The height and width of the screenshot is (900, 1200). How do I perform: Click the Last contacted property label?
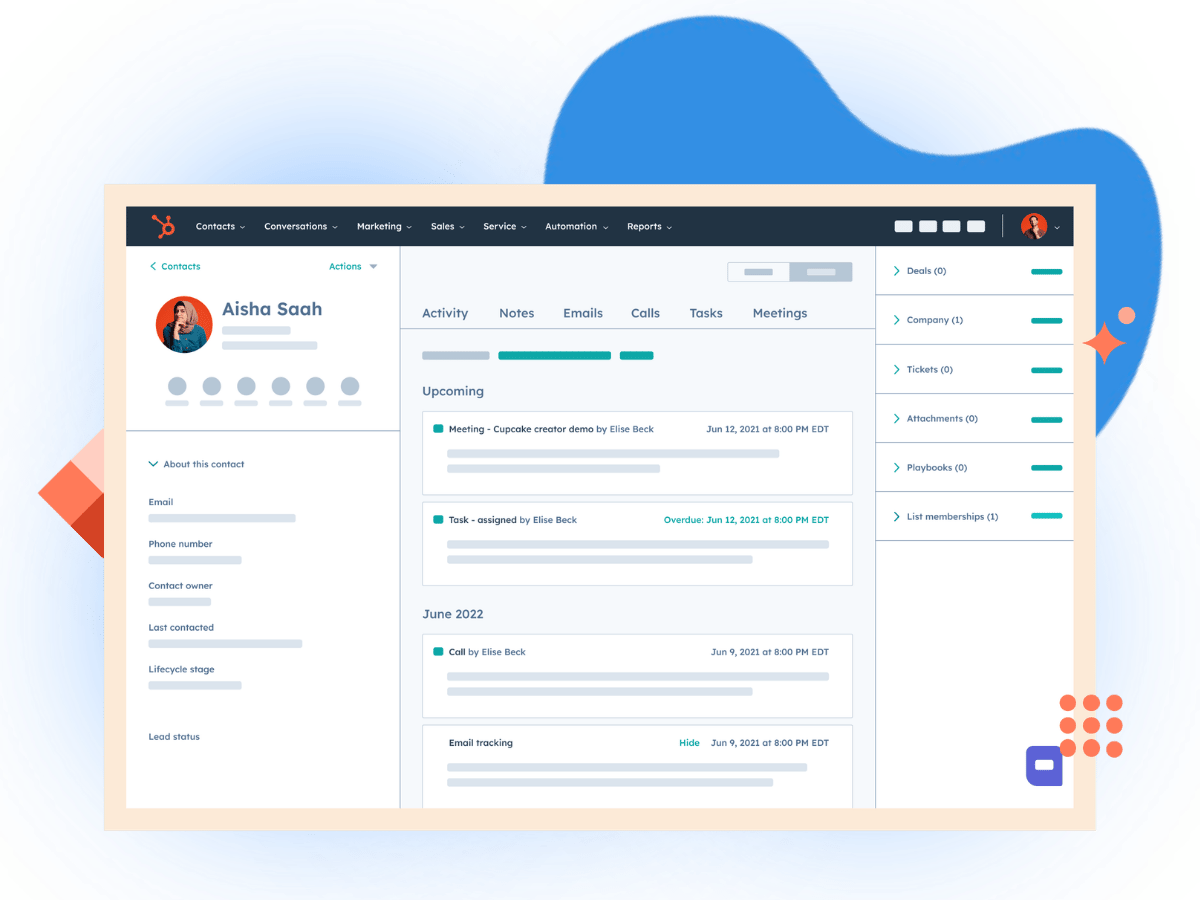point(181,628)
